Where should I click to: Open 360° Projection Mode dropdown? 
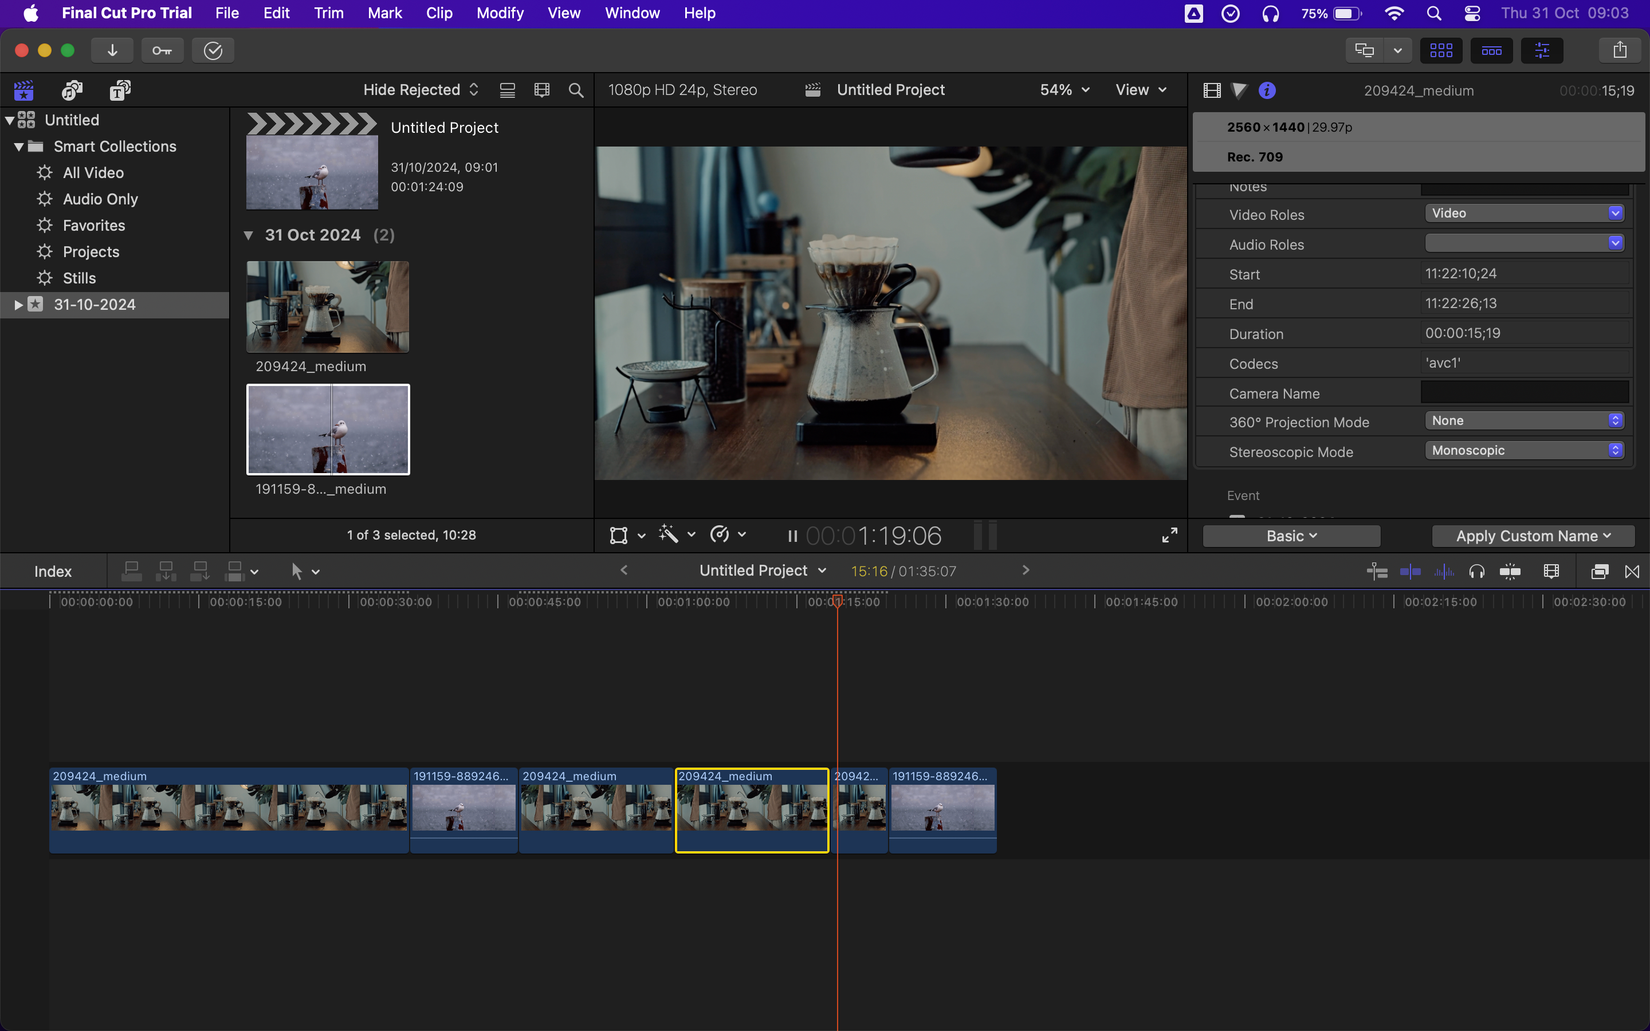pyautogui.click(x=1524, y=421)
